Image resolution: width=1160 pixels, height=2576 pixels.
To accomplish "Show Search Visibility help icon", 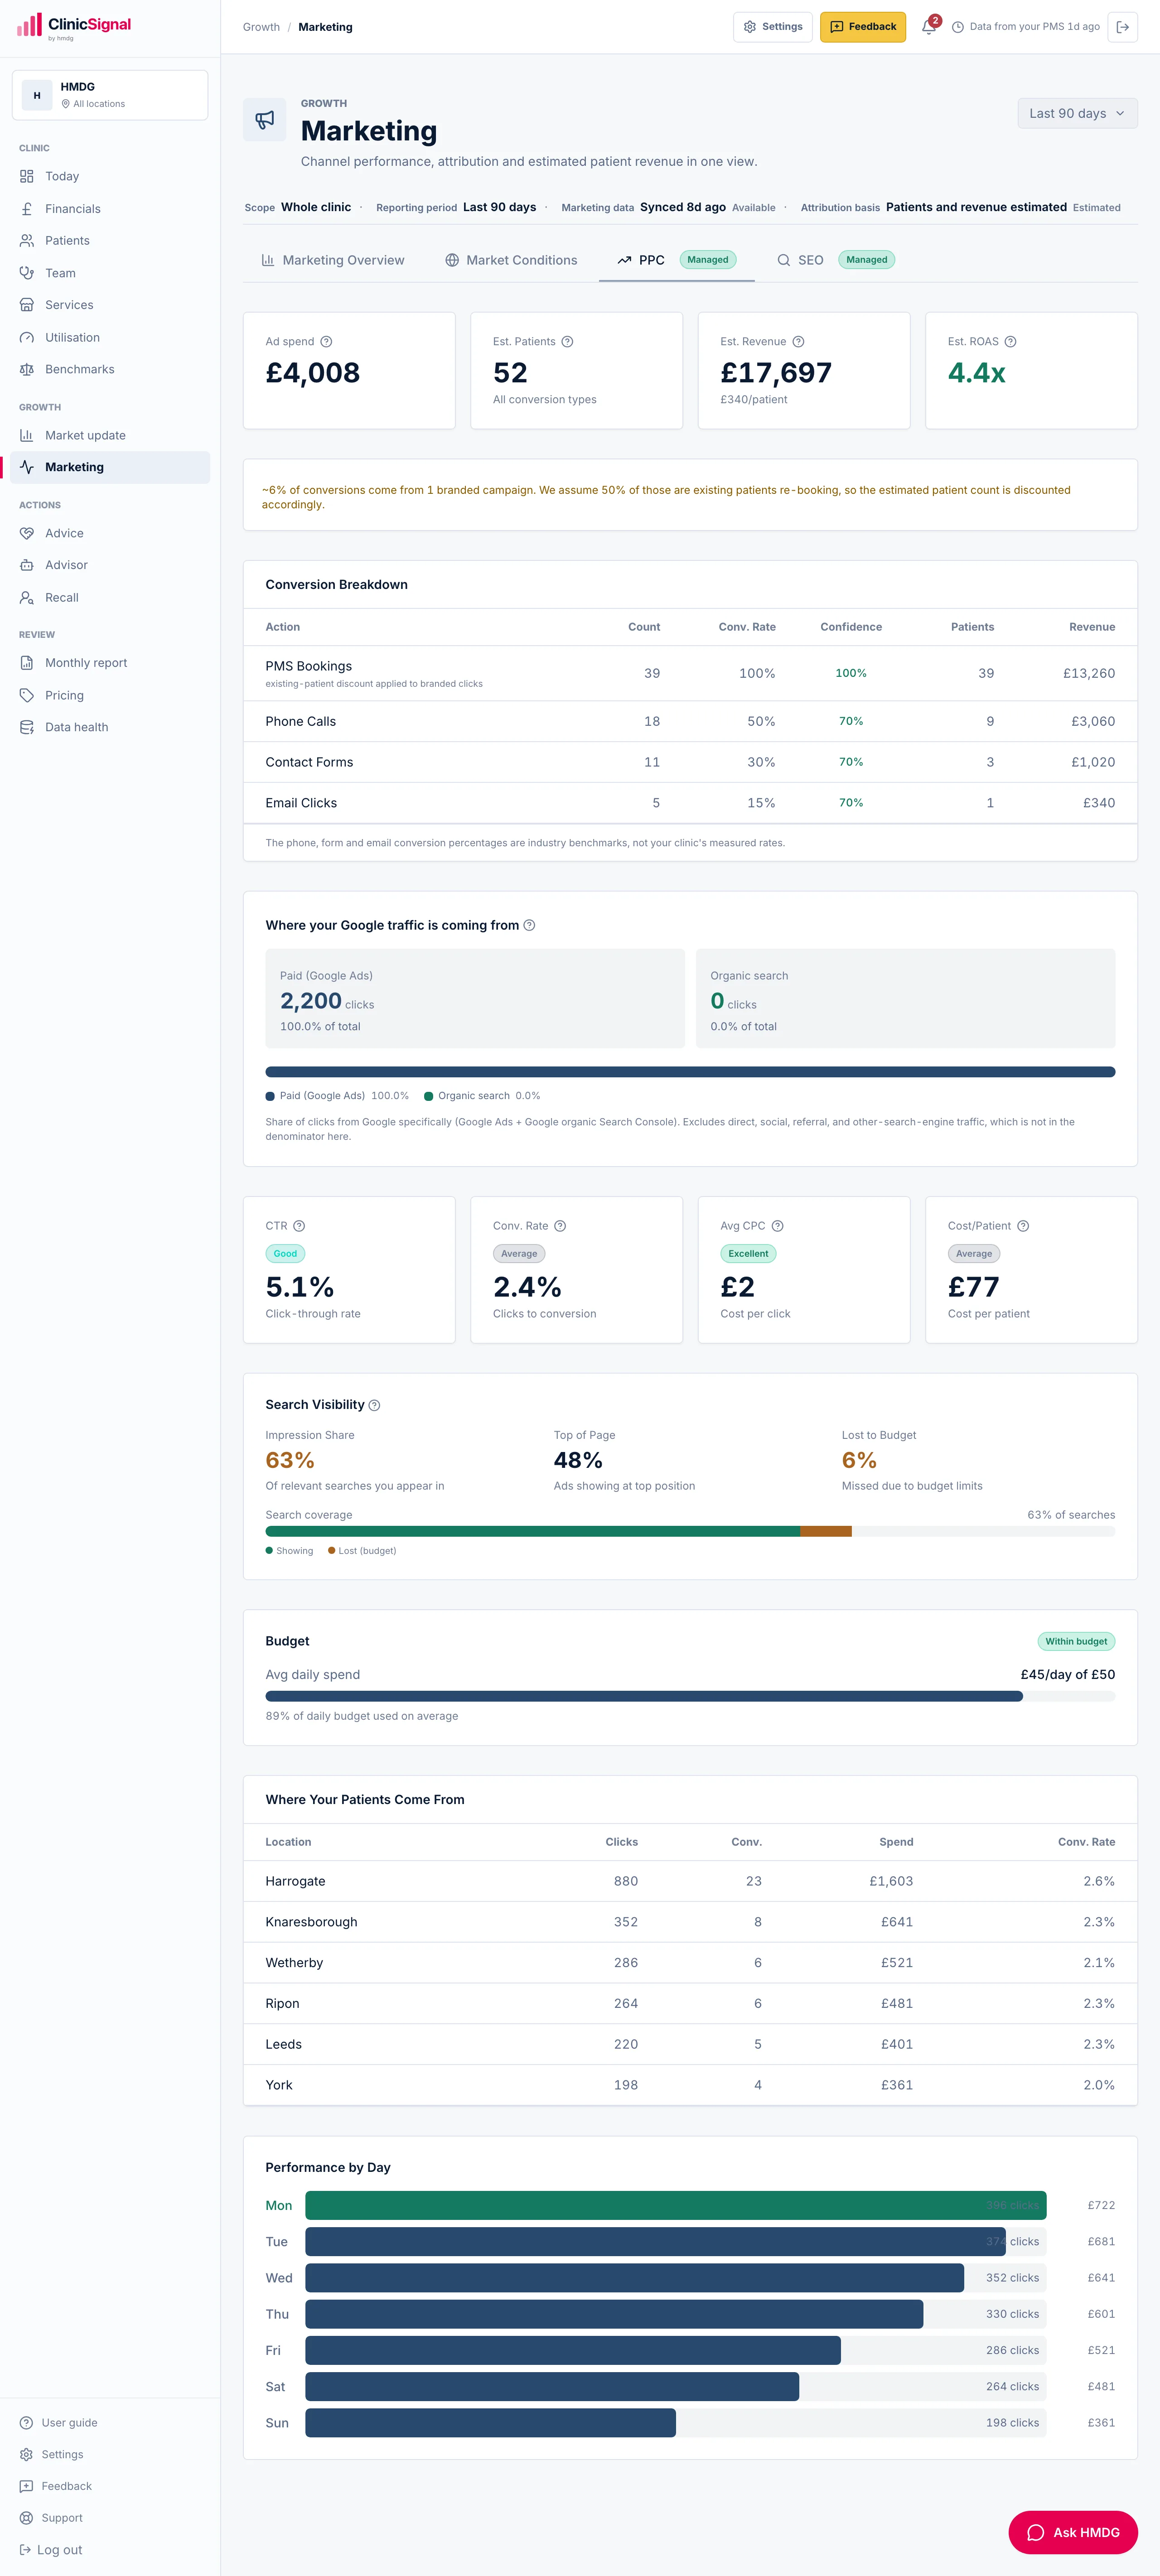I will click(374, 1405).
